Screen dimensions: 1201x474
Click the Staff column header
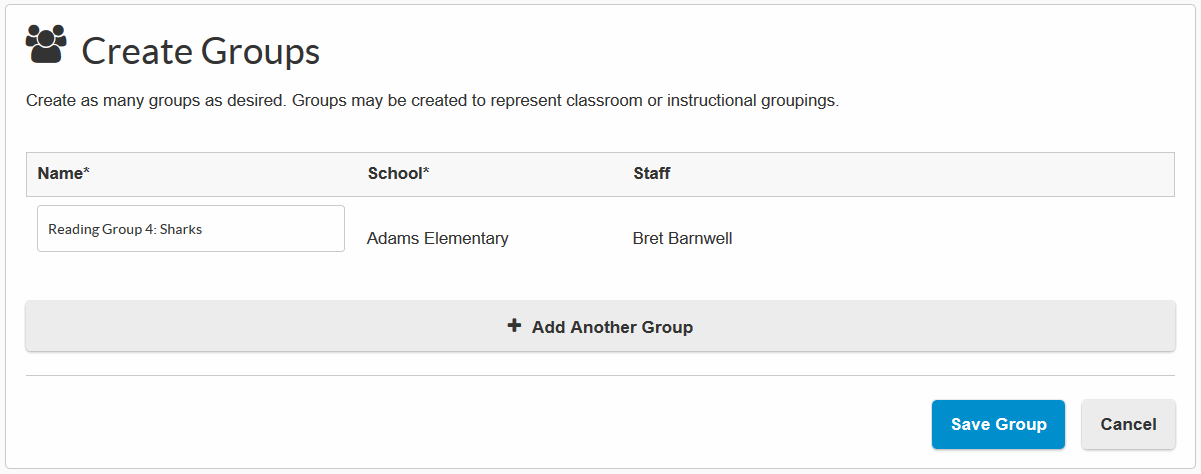pyautogui.click(x=652, y=173)
